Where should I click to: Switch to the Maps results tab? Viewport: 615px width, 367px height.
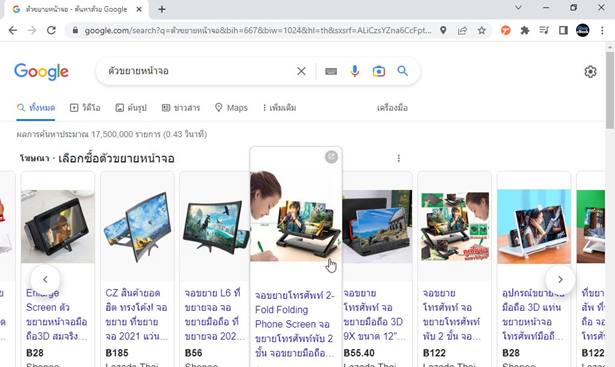[x=231, y=107]
